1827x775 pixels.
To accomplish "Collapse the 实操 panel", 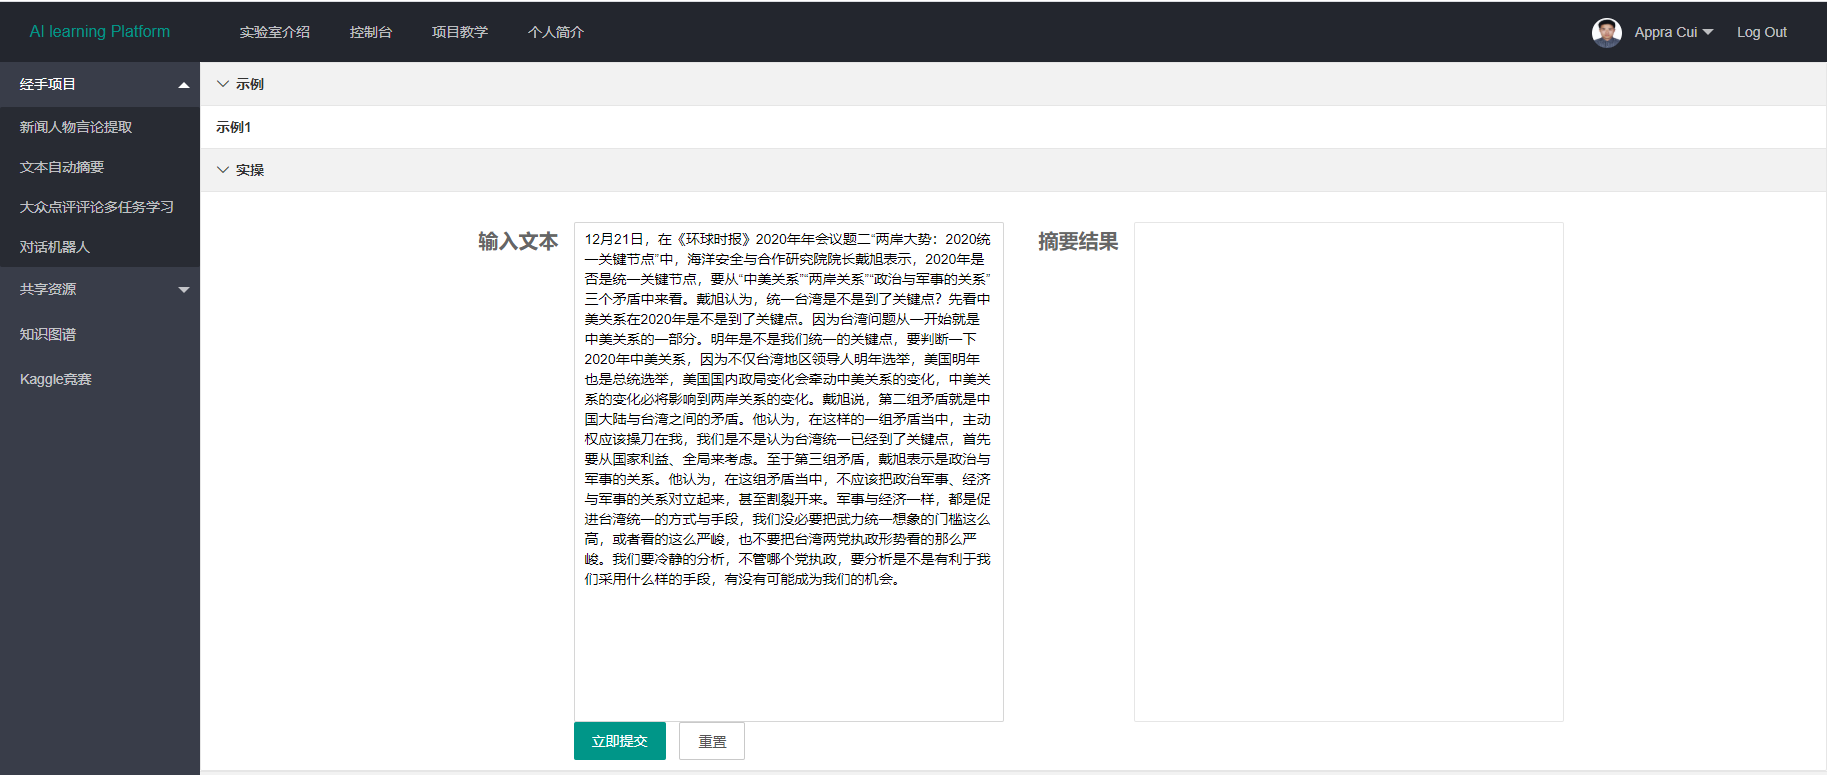I will point(1013,170).
